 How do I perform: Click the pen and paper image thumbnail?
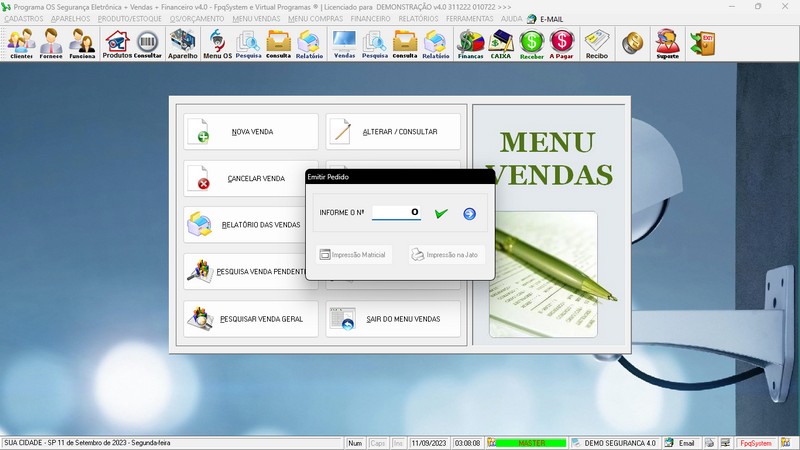pos(543,274)
